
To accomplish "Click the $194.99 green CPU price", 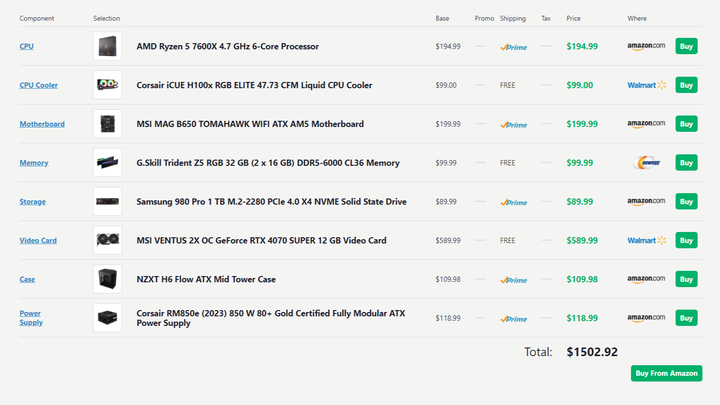I will tap(582, 46).
